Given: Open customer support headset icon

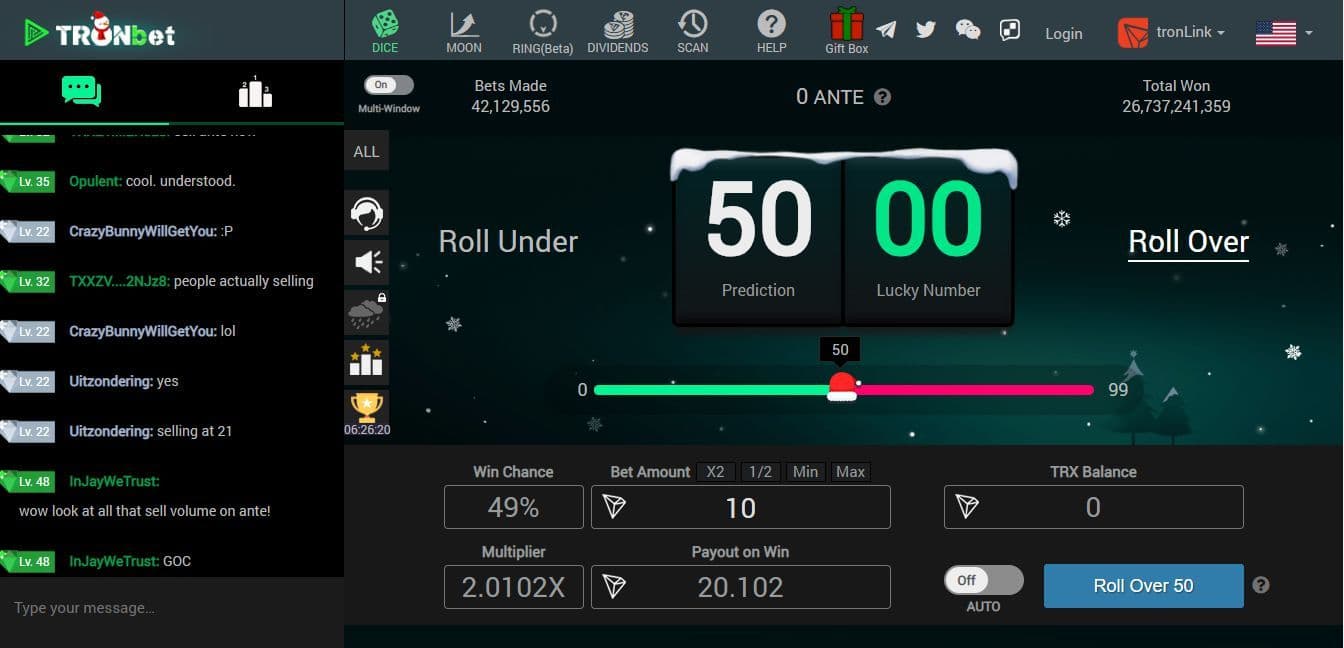Looking at the screenshot, I should tap(367, 212).
